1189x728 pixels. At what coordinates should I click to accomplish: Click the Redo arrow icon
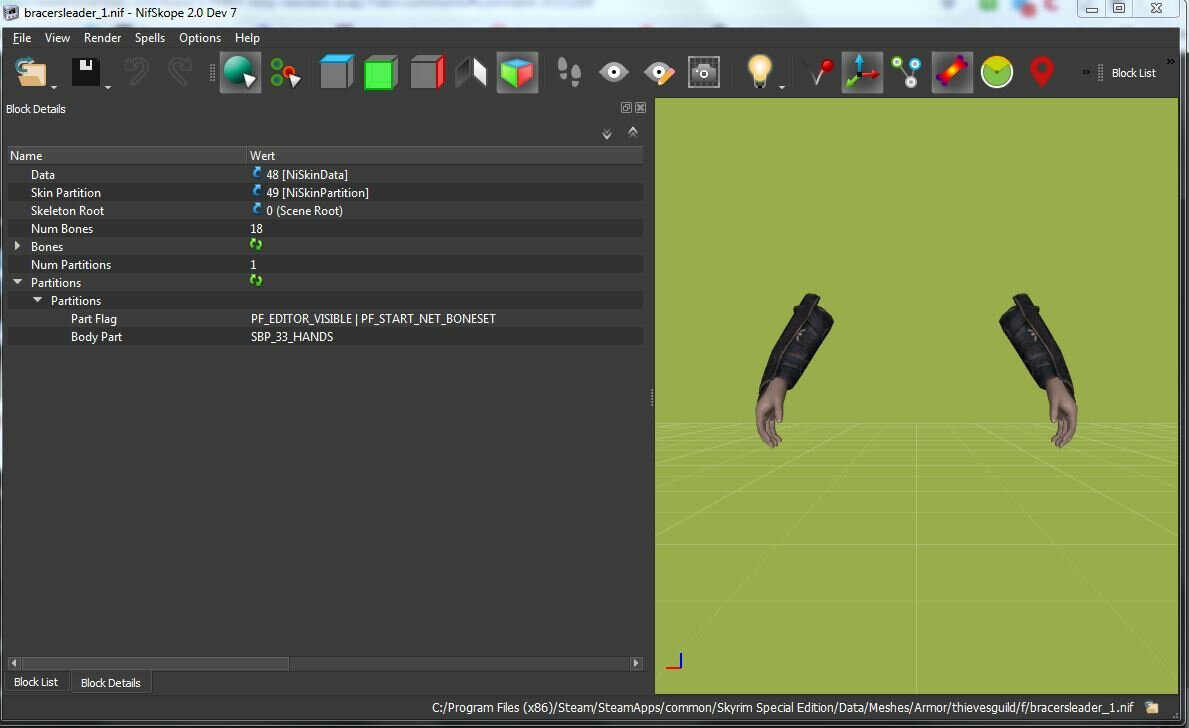(x=180, y=72)
